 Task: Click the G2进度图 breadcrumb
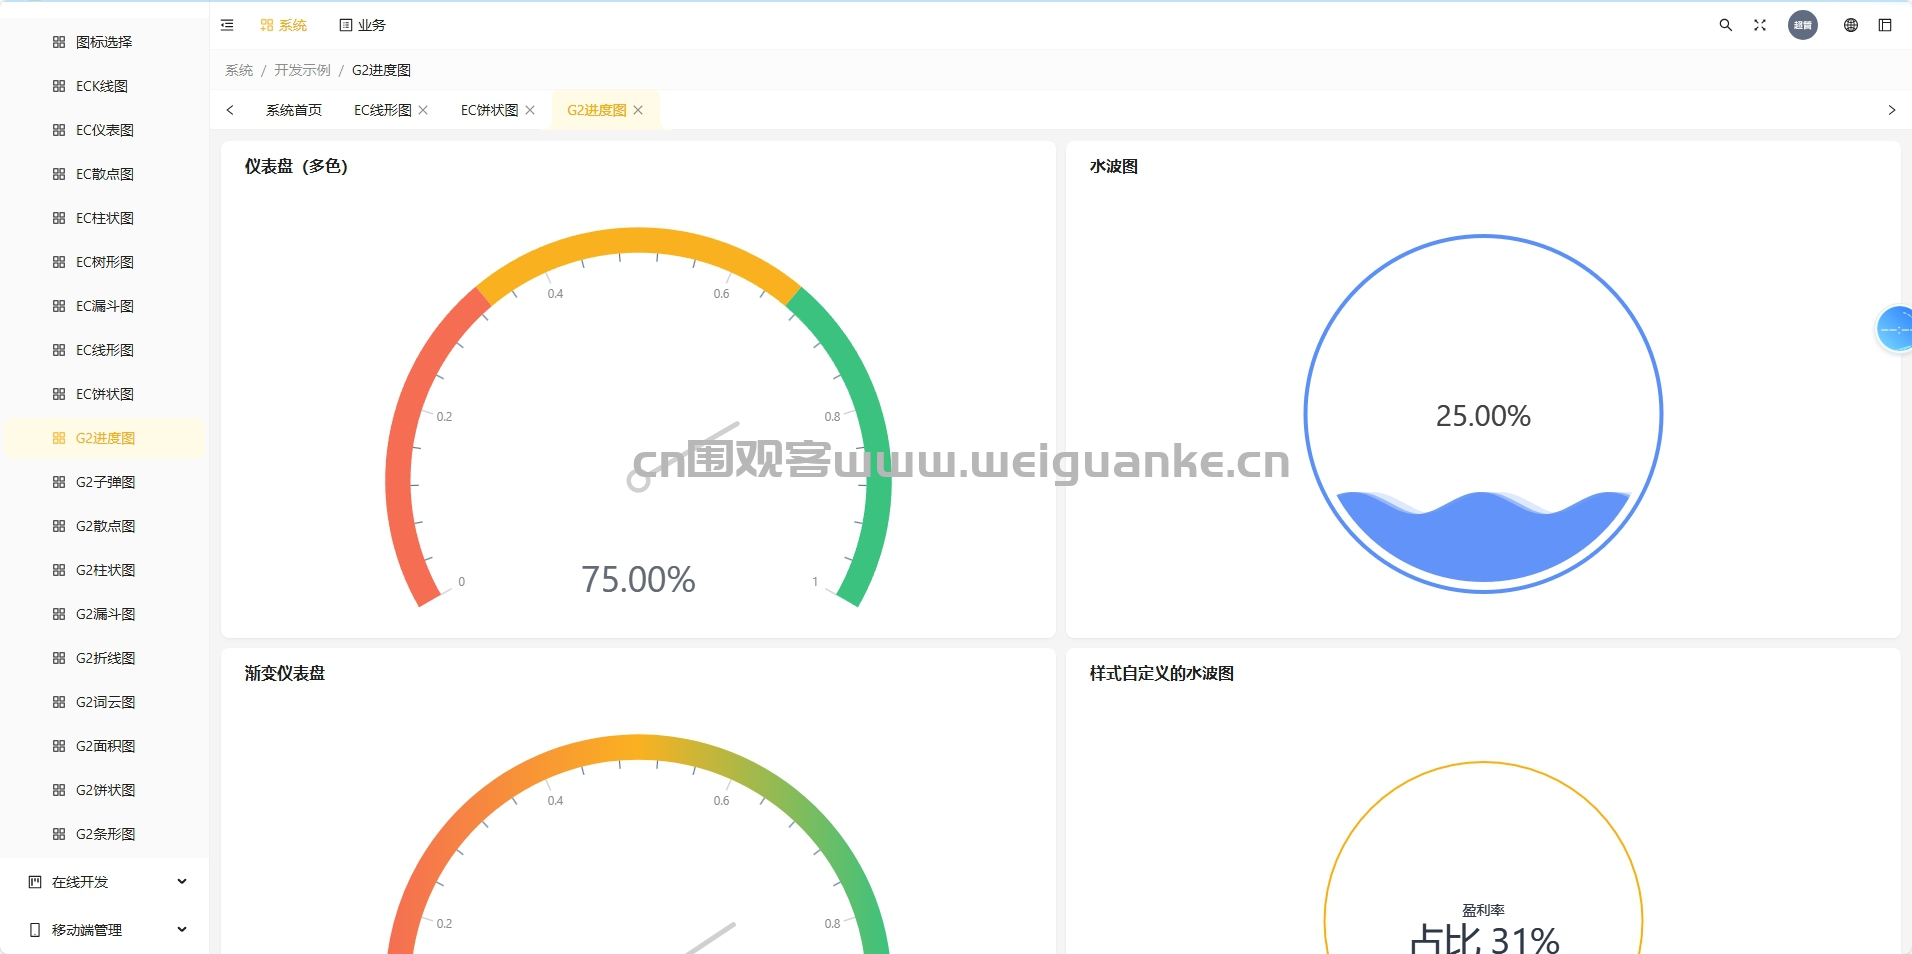[x=381, y=70]
